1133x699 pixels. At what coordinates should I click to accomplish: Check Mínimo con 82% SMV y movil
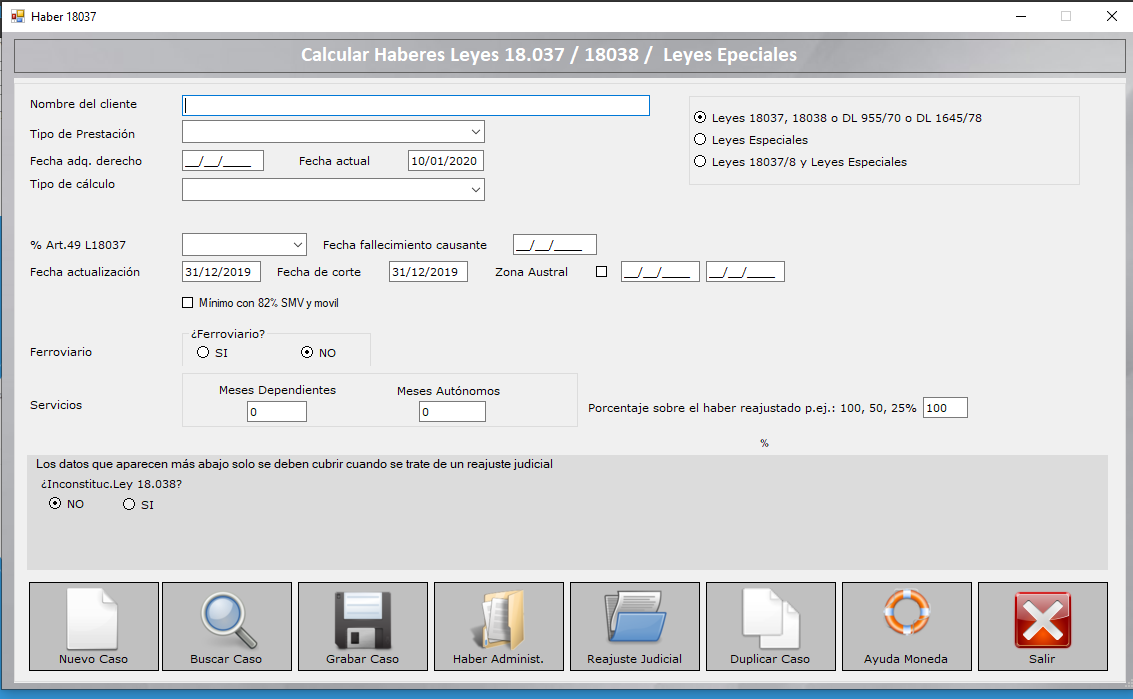click(x=187, y=303)
